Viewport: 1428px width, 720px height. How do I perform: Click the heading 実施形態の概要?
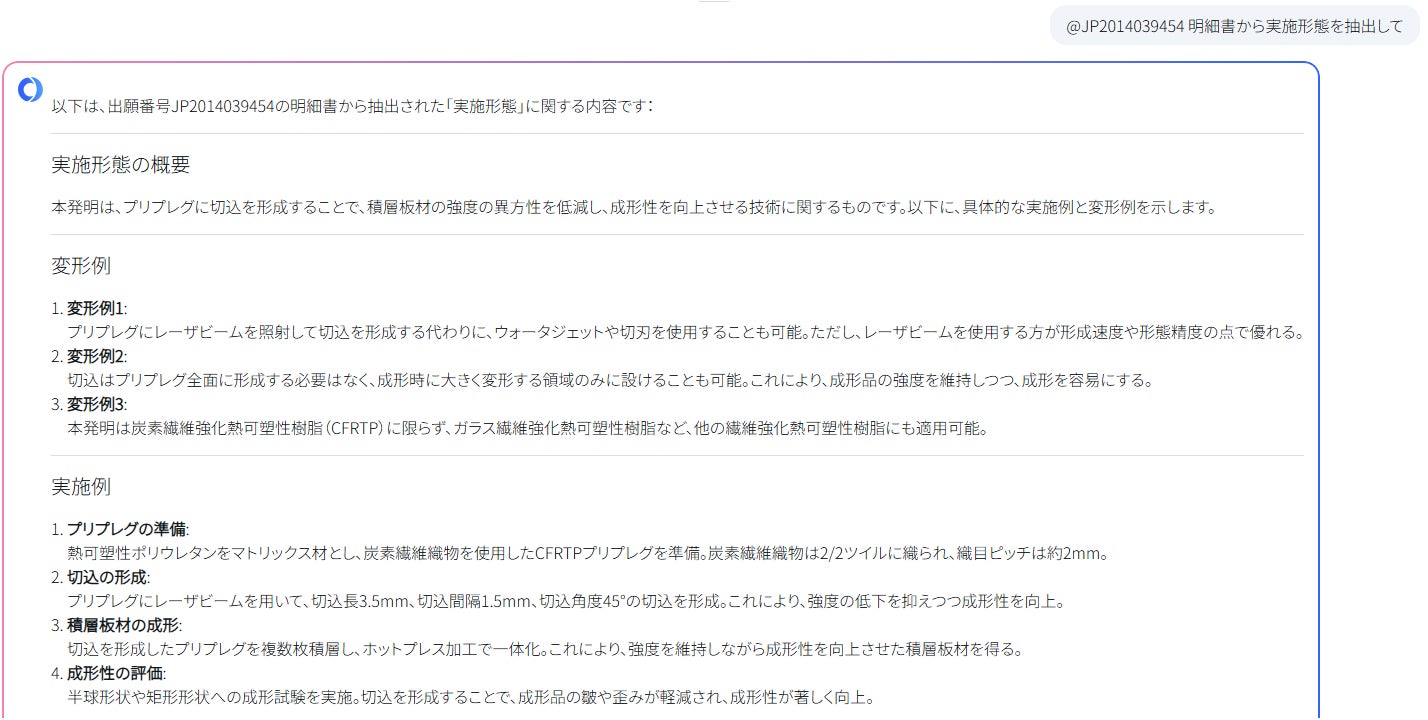coord(121,165)
